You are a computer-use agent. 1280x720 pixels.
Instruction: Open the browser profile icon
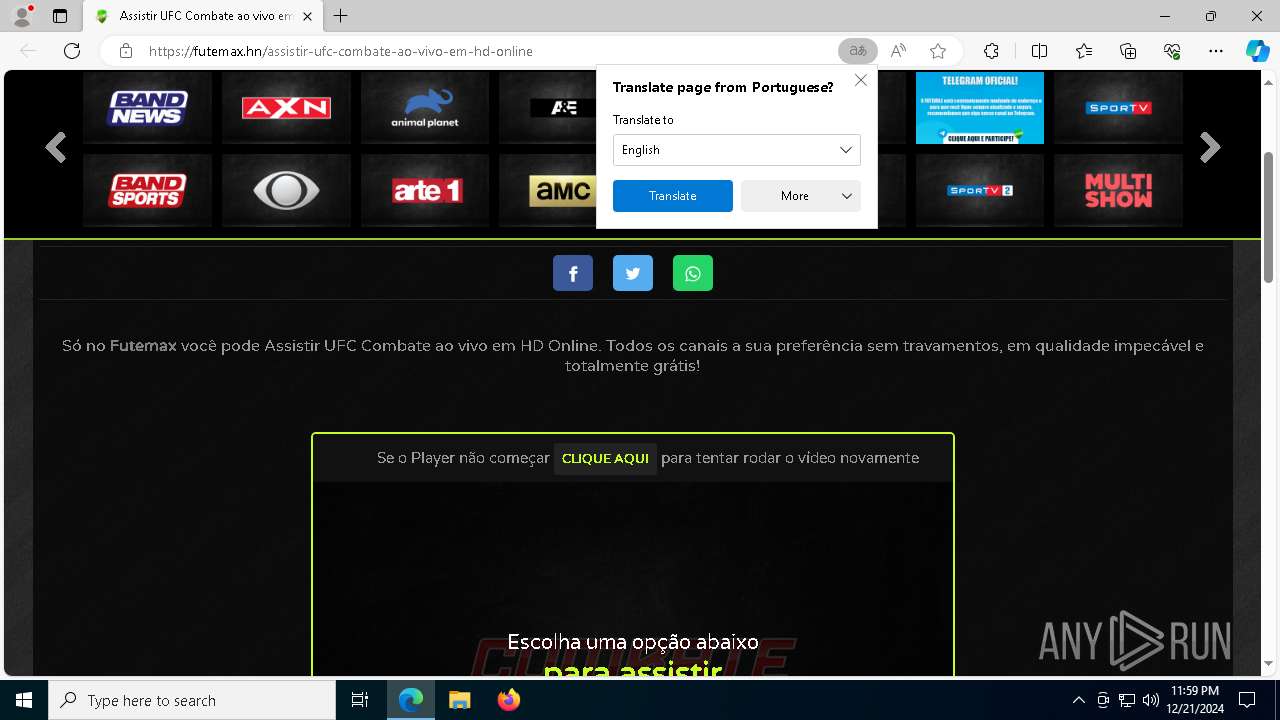21,16
